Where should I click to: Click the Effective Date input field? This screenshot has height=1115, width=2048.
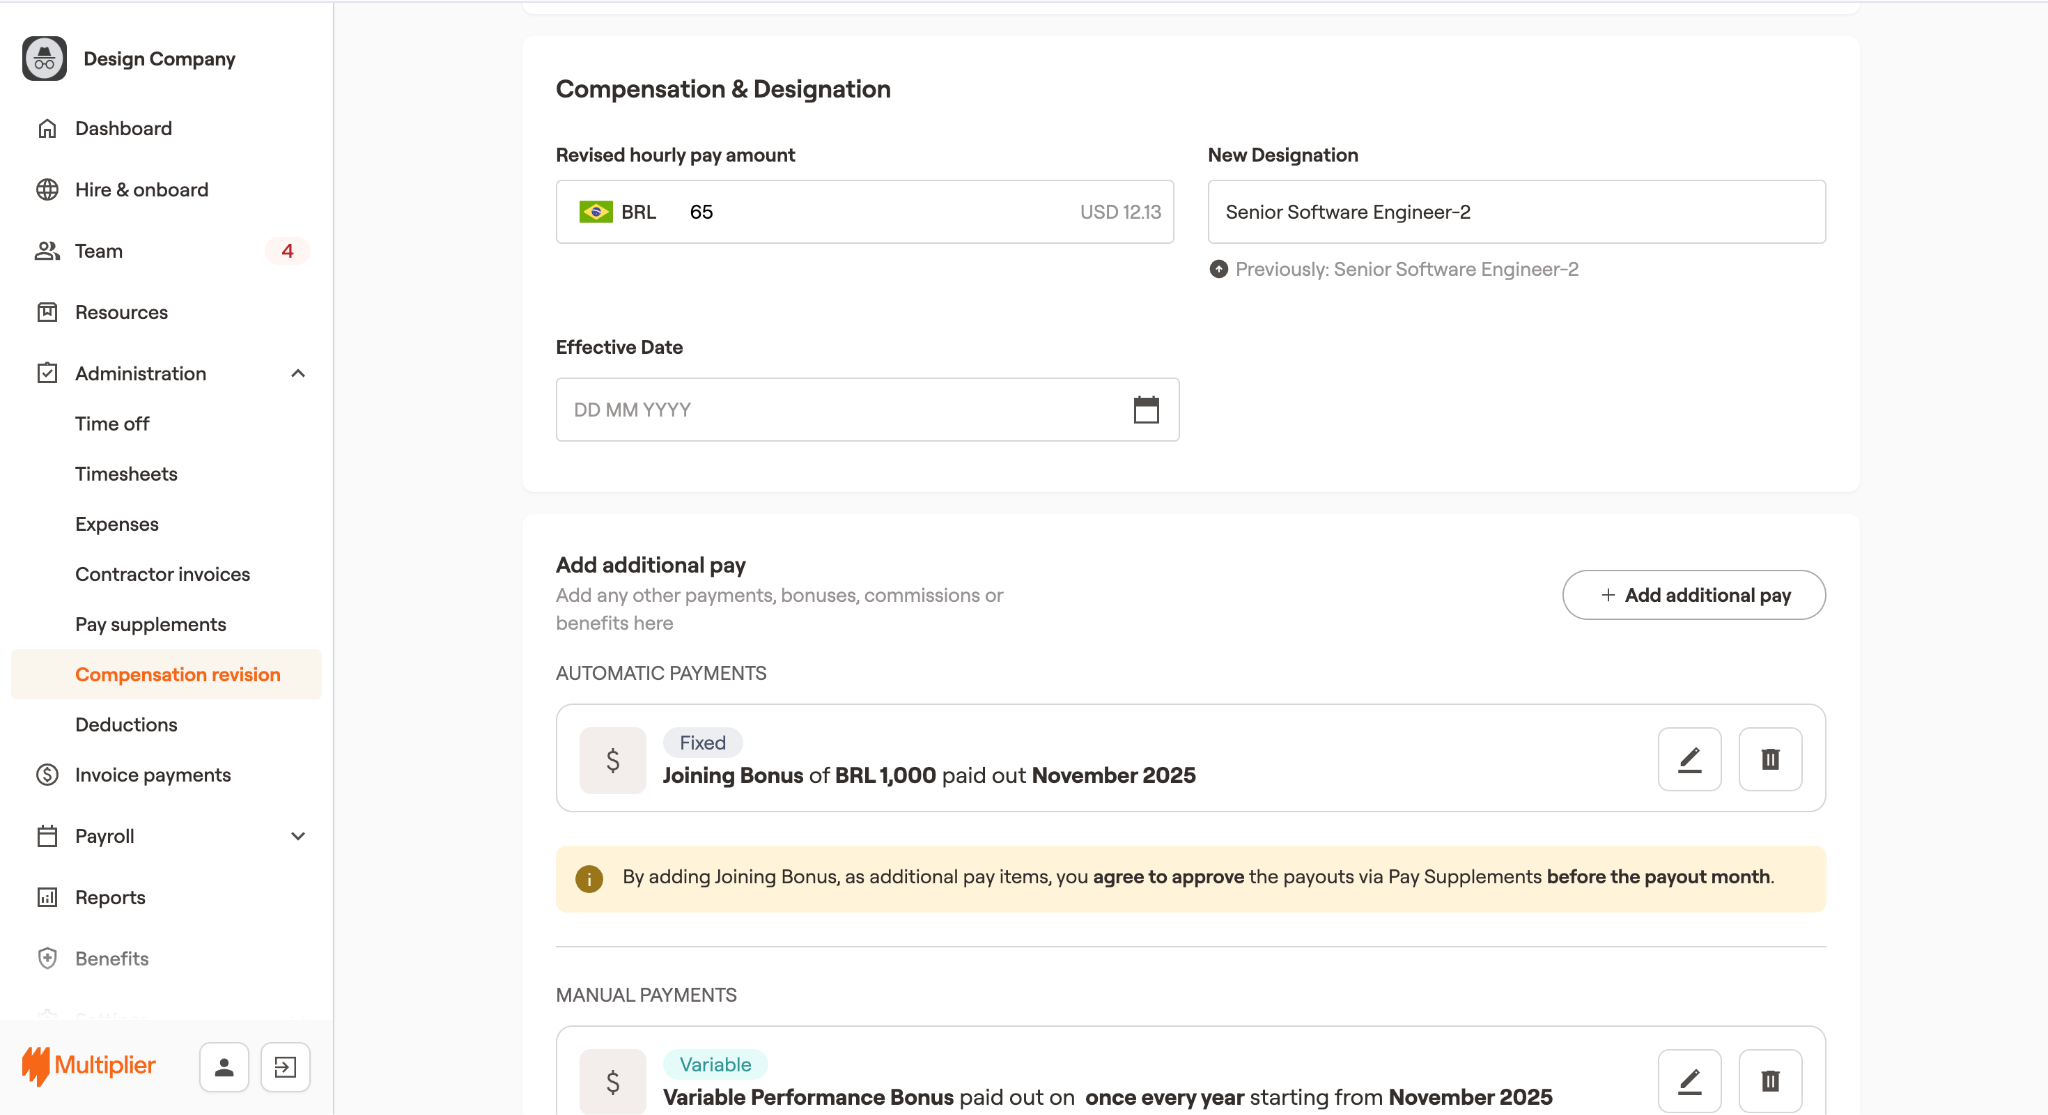point(840,410)
